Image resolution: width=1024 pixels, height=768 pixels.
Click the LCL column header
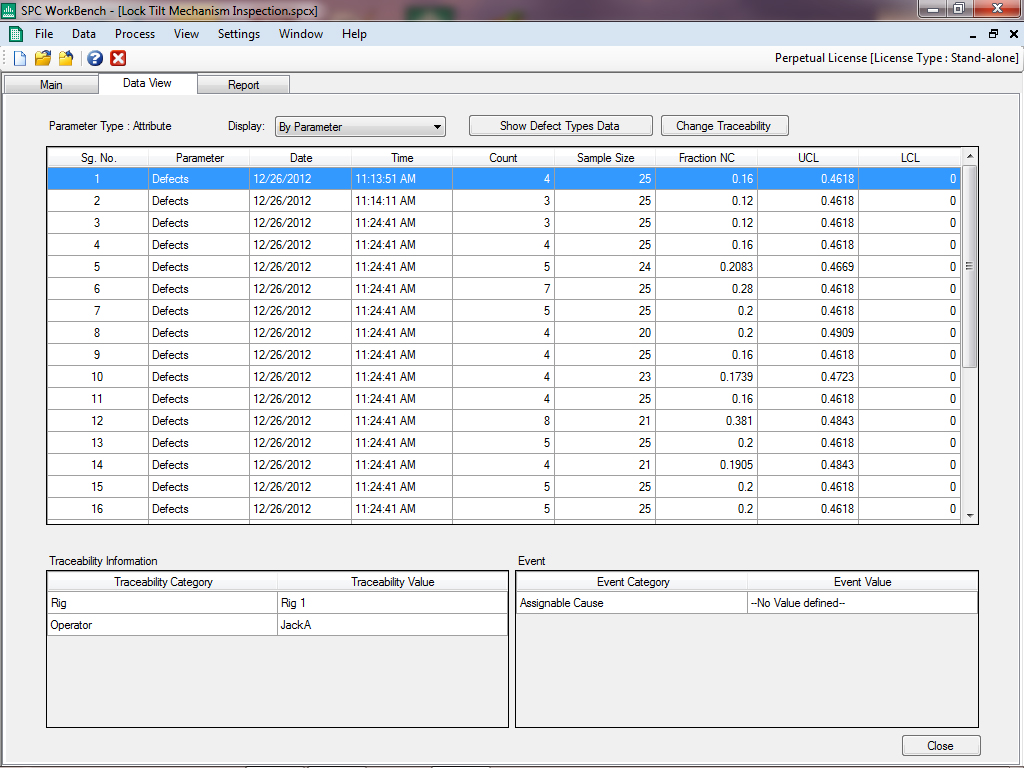[910, 158]
